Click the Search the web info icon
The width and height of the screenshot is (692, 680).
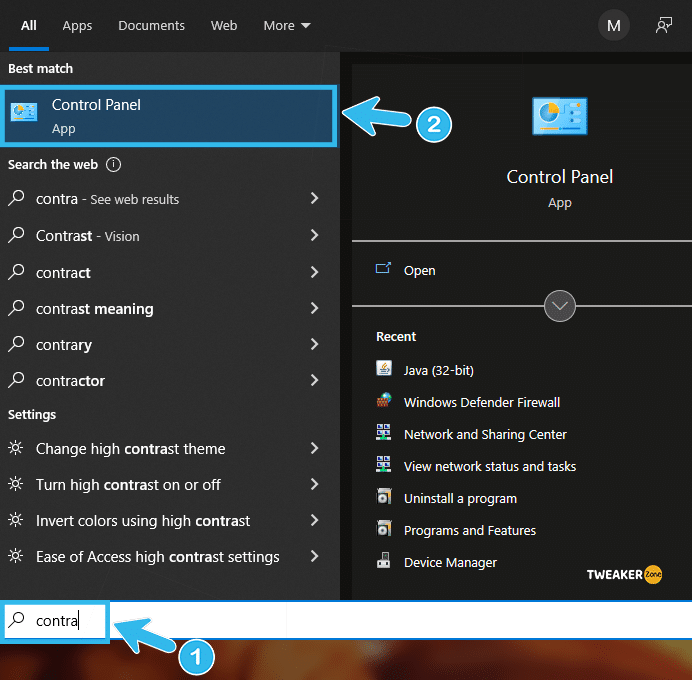113,165
